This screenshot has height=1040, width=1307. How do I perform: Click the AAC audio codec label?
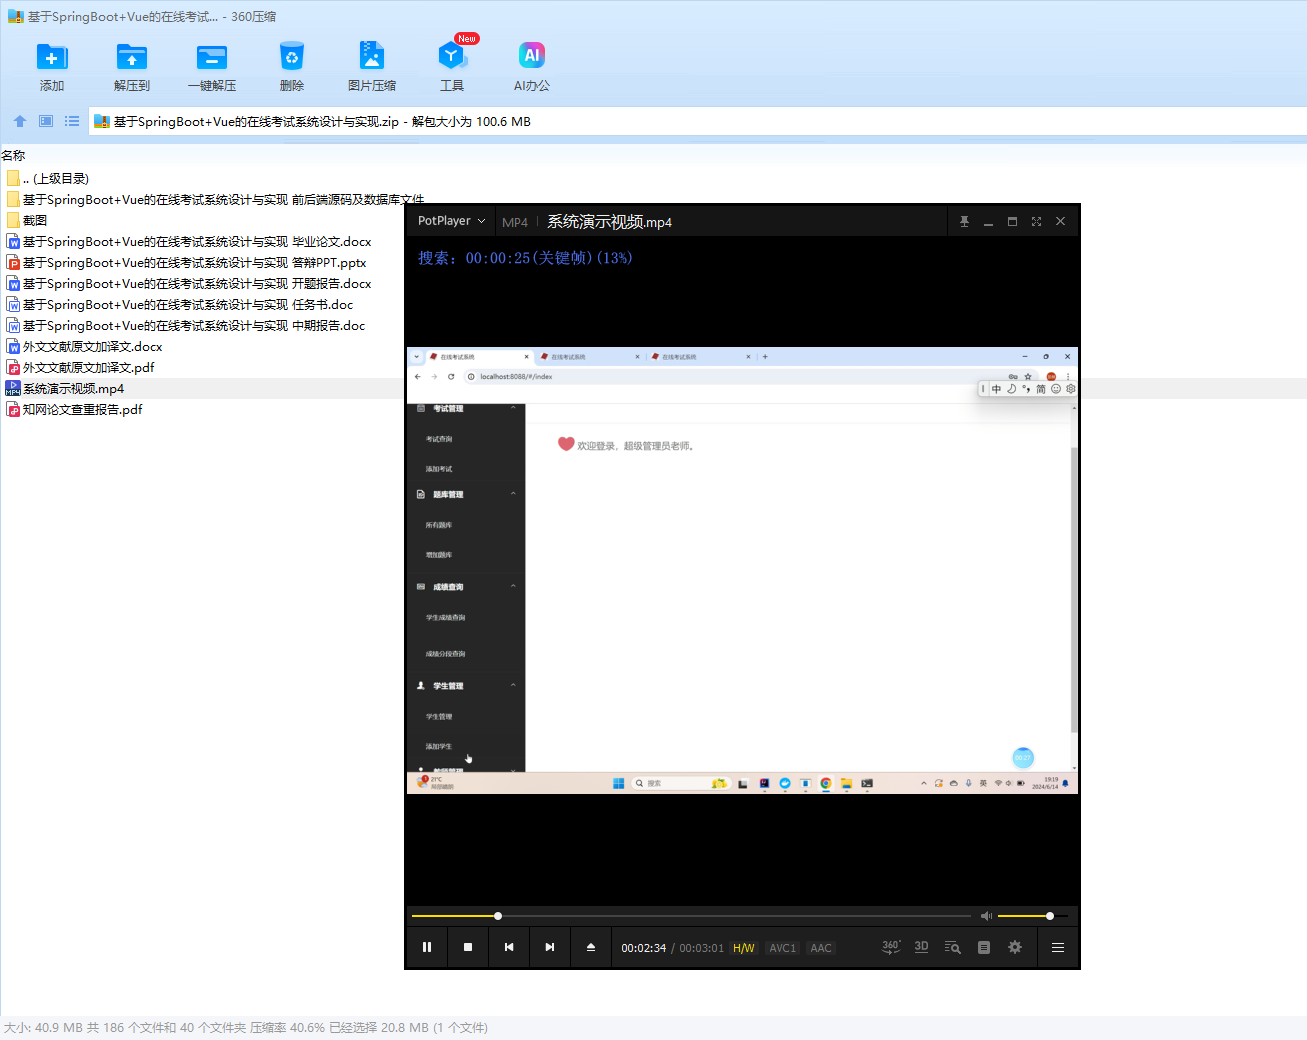coord(821,948)
